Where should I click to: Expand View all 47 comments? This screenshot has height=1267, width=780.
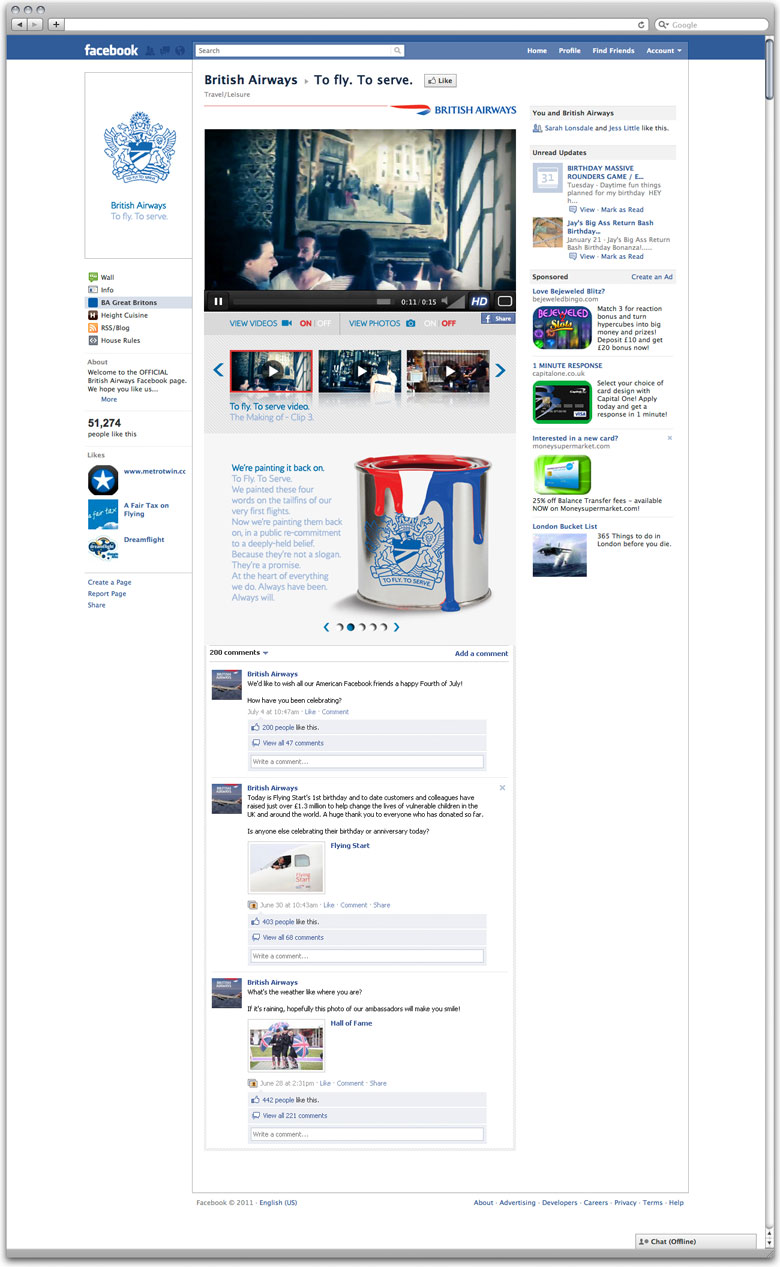[293, 743]
